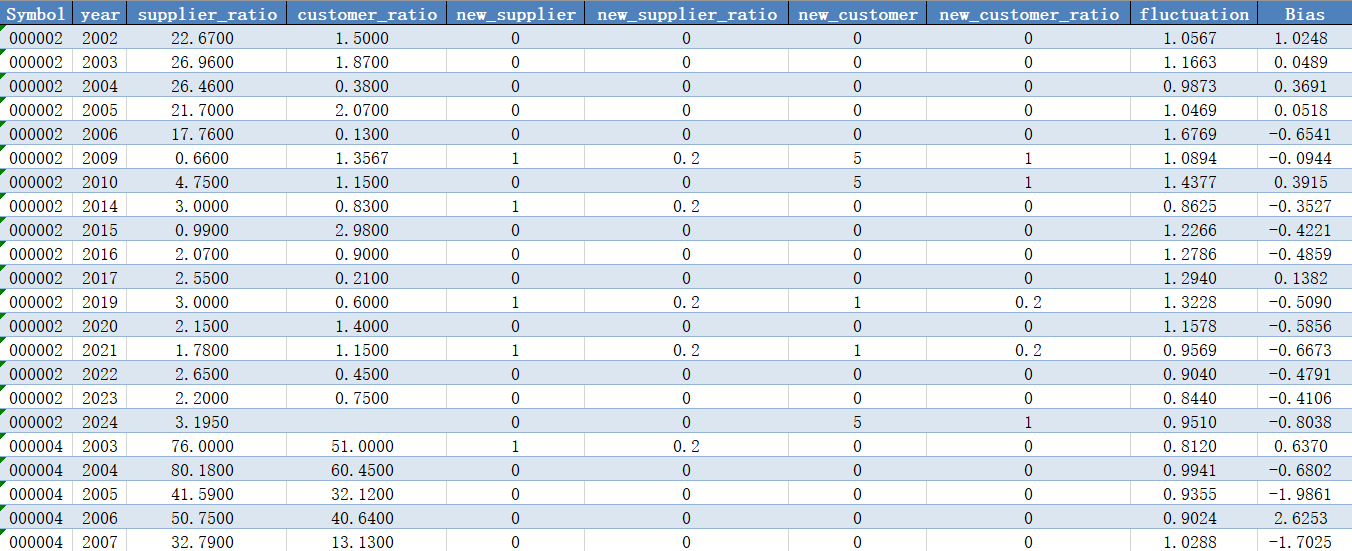The height and width of the screenshot is (551, 1352).
Task: Select the Bias header cell
Action: coord(1304,13)
